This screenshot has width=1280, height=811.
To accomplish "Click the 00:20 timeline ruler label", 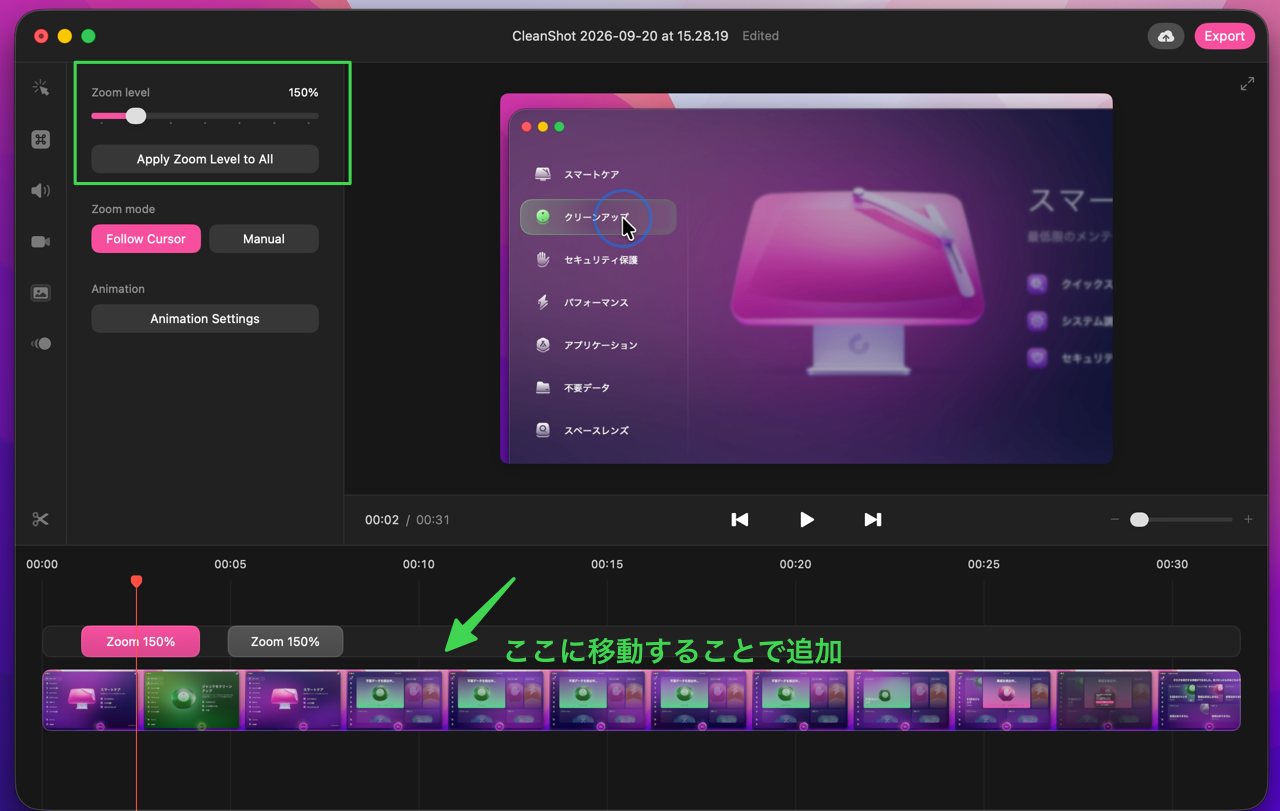I will pyautogui.click(x=796, y=564).
